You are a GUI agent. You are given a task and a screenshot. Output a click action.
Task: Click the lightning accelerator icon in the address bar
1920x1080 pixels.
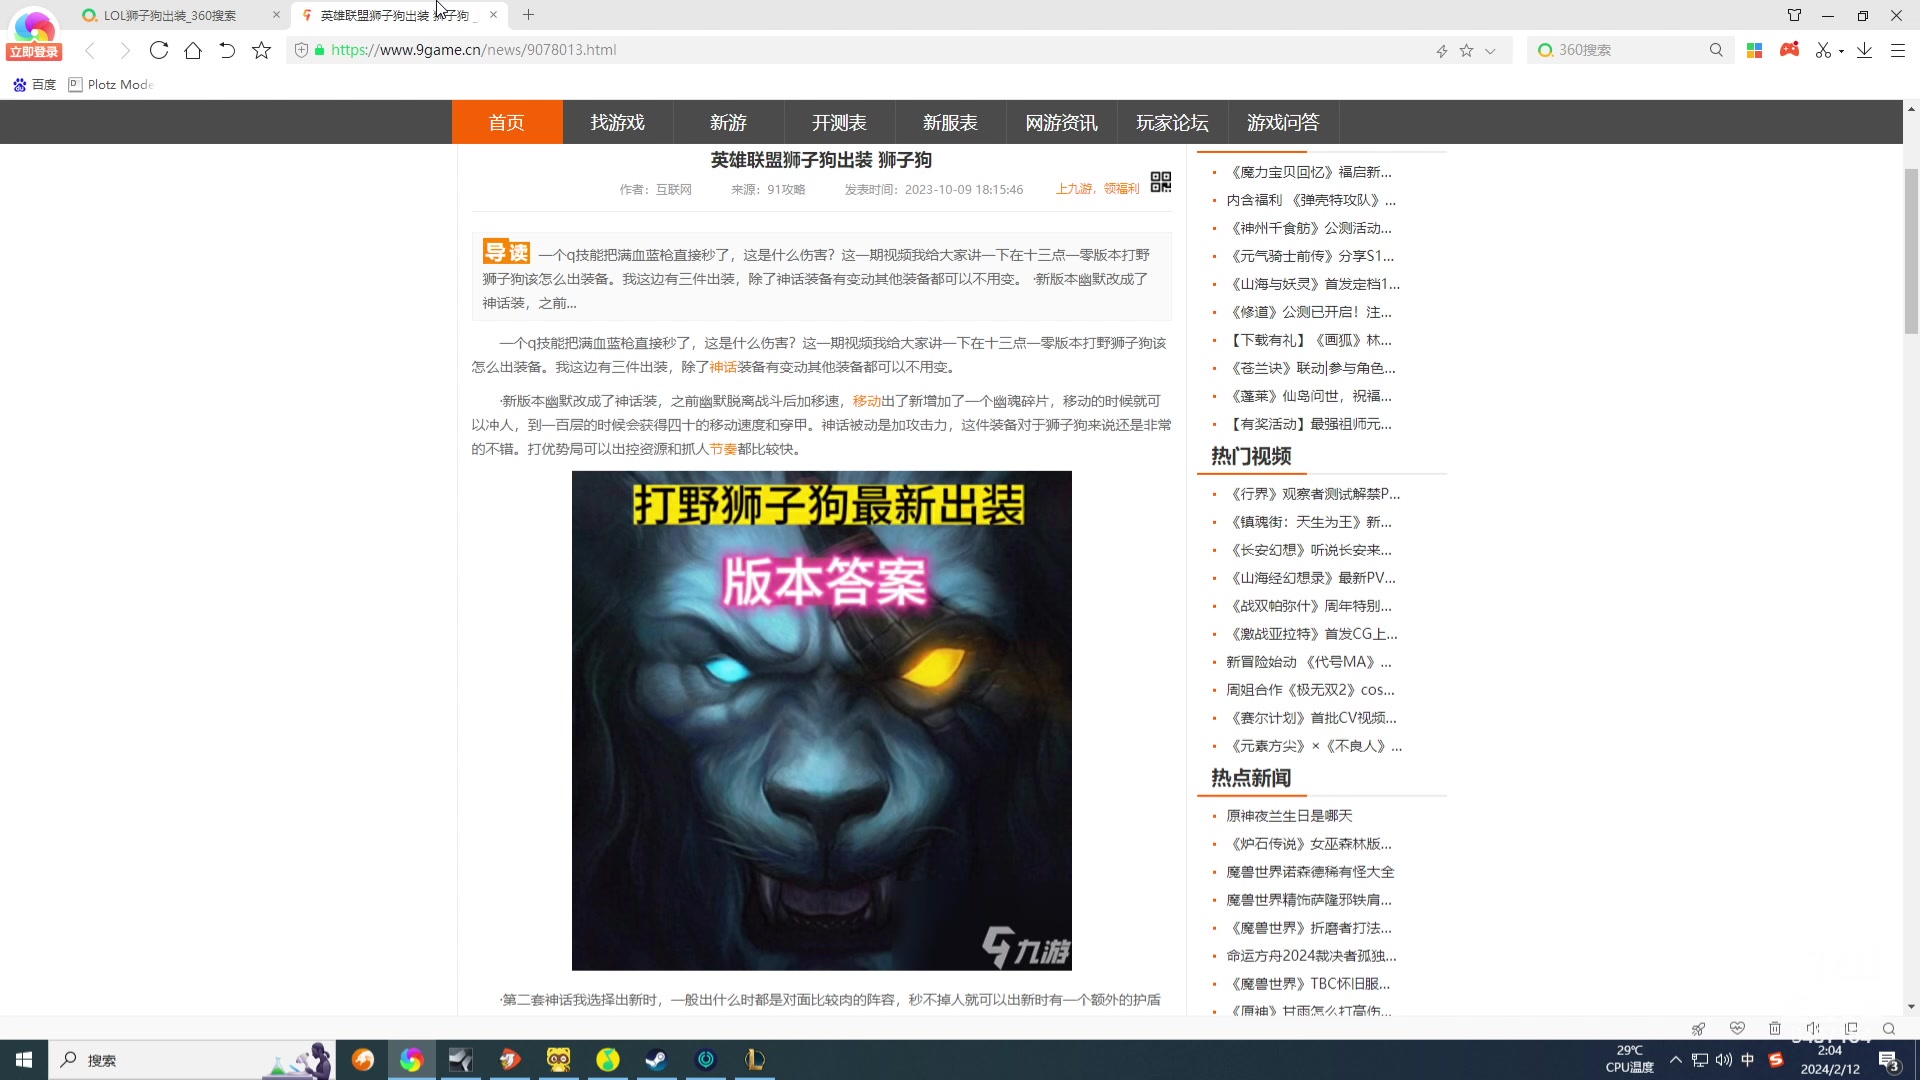1441,49
